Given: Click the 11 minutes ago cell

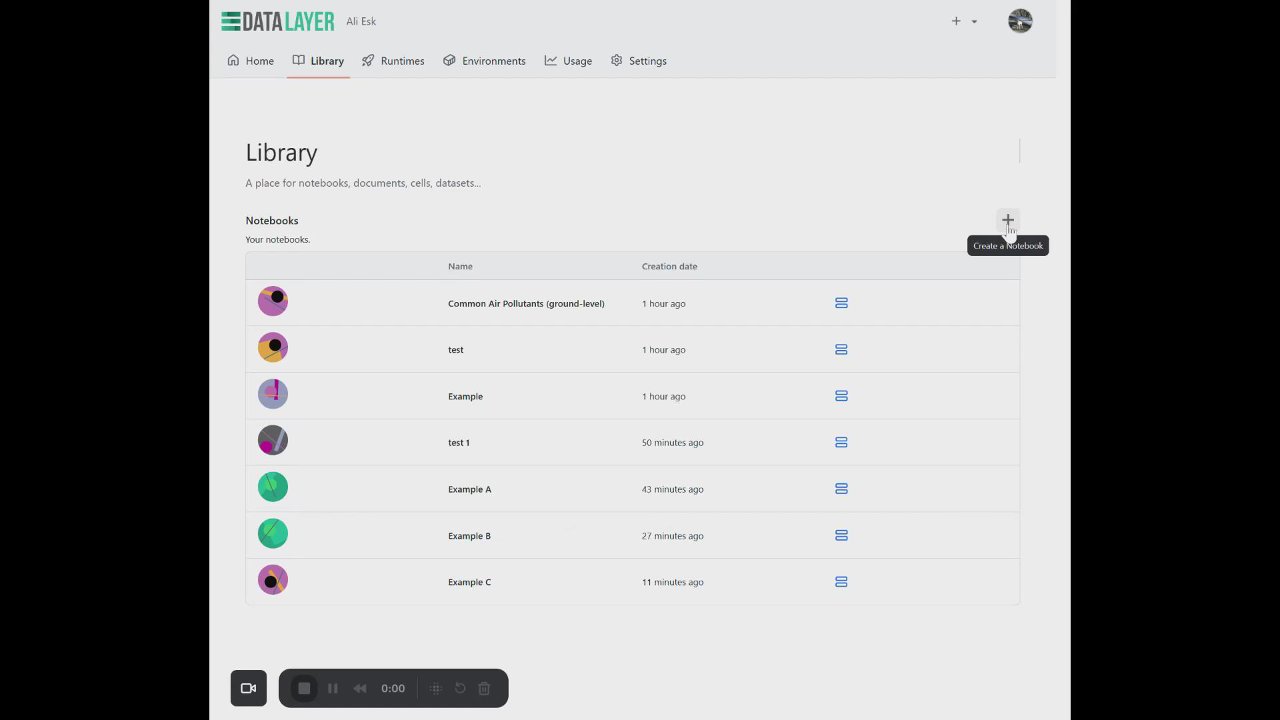Looking at the screenshot, I should [673, 582].
